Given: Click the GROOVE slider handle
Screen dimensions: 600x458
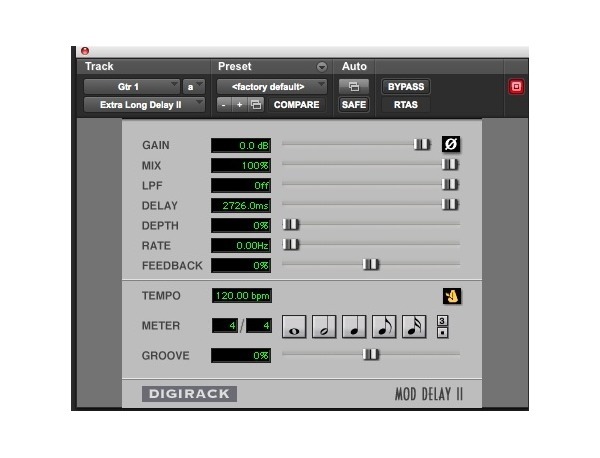Looking at the screenshot, I should [x=370, y=354].
